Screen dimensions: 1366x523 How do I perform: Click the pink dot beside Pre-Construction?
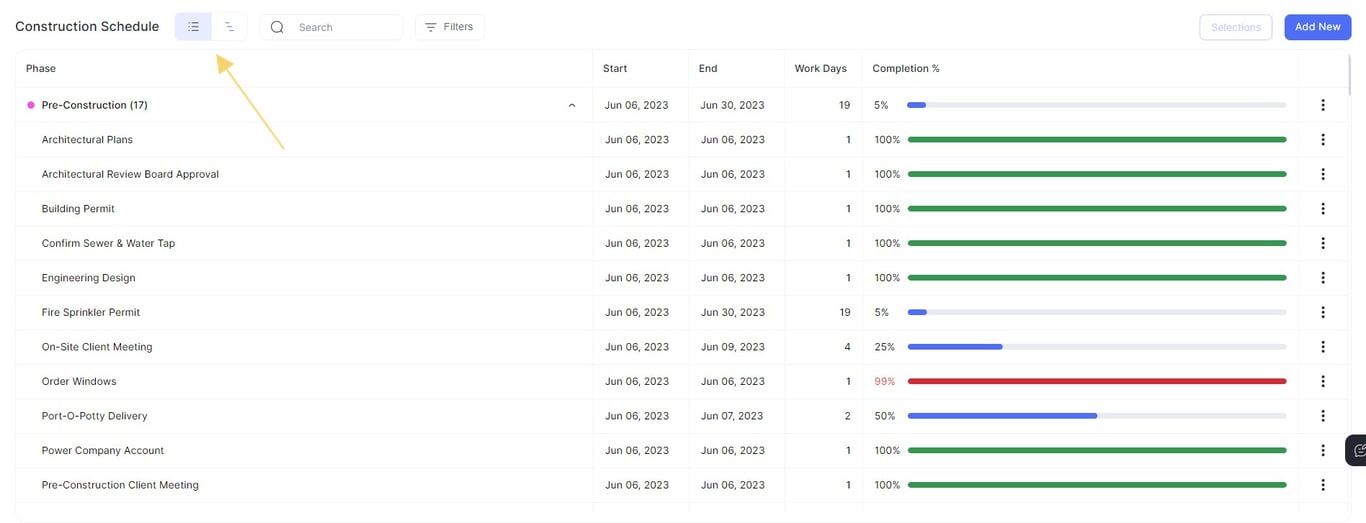pos(30,105)
